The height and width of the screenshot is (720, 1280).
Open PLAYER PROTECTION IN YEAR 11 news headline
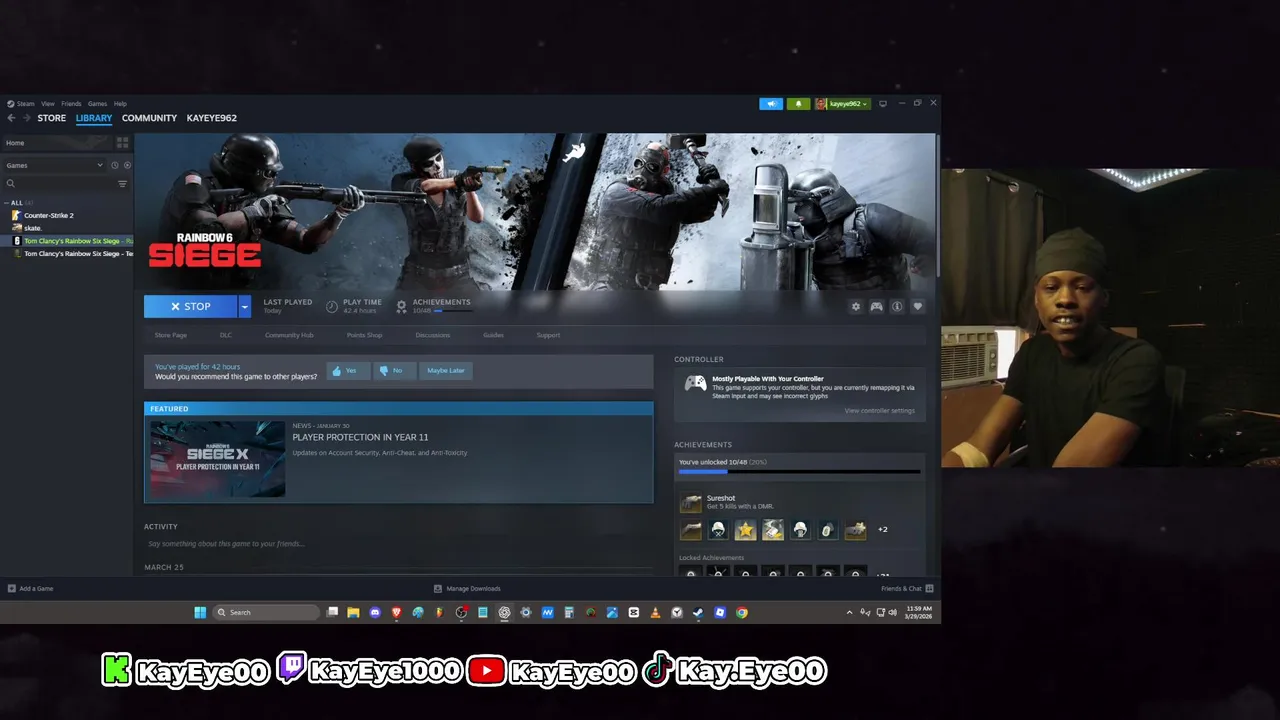(x=360, y=437)
